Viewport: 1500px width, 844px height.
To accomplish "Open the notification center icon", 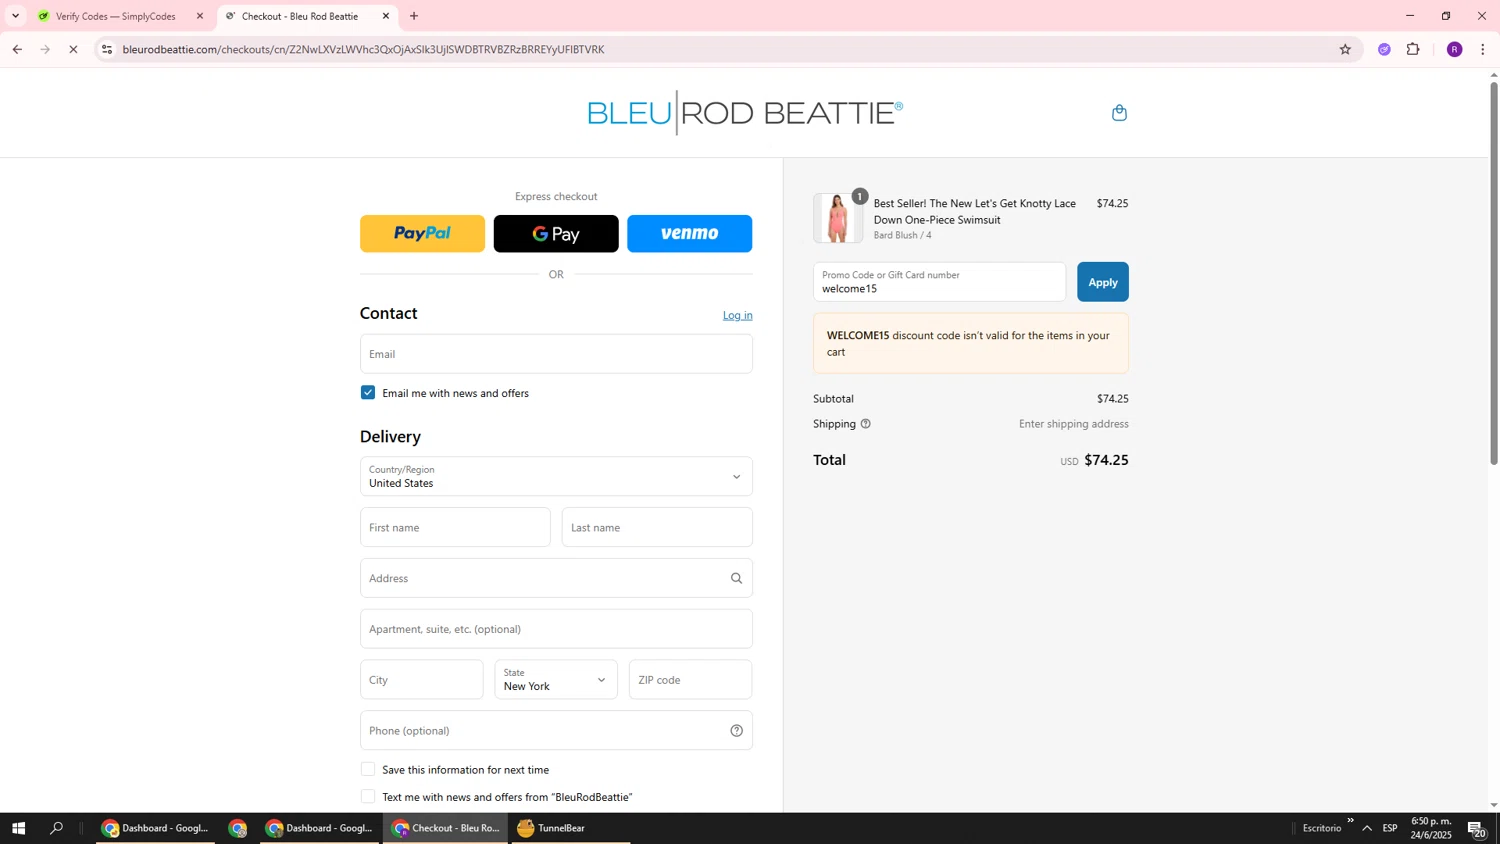I will tap(1477, 828).
